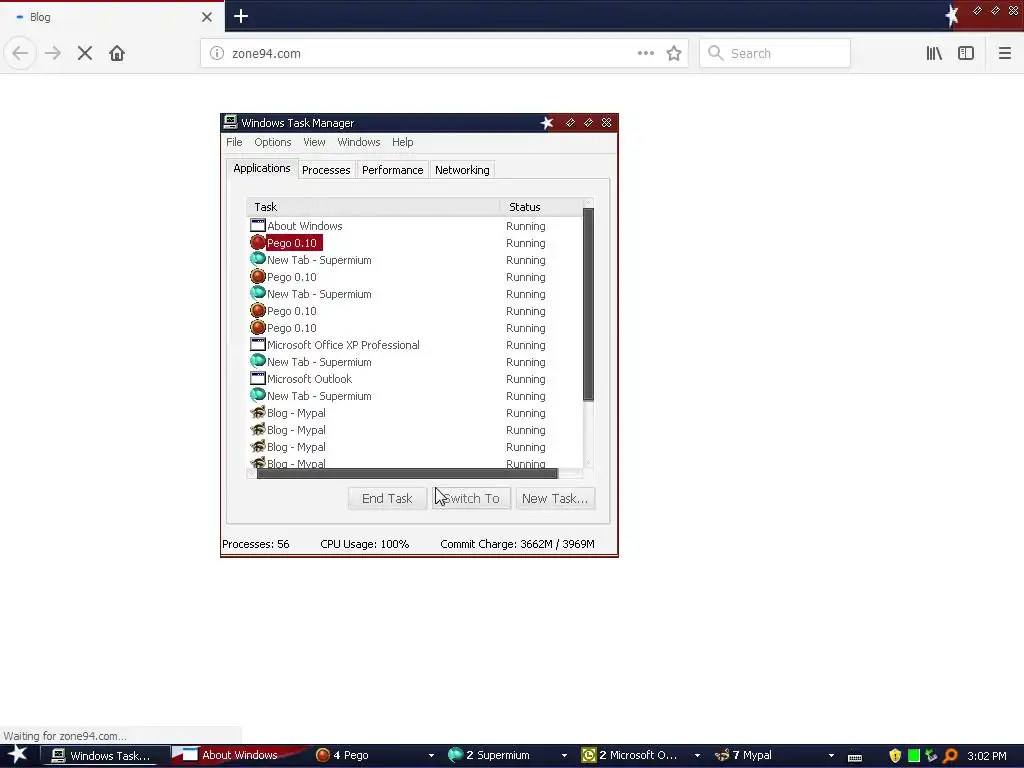The height and width of the screenshot is (768, 1024).
Task: Switch to the Performance tab
Action: [392, 170]
